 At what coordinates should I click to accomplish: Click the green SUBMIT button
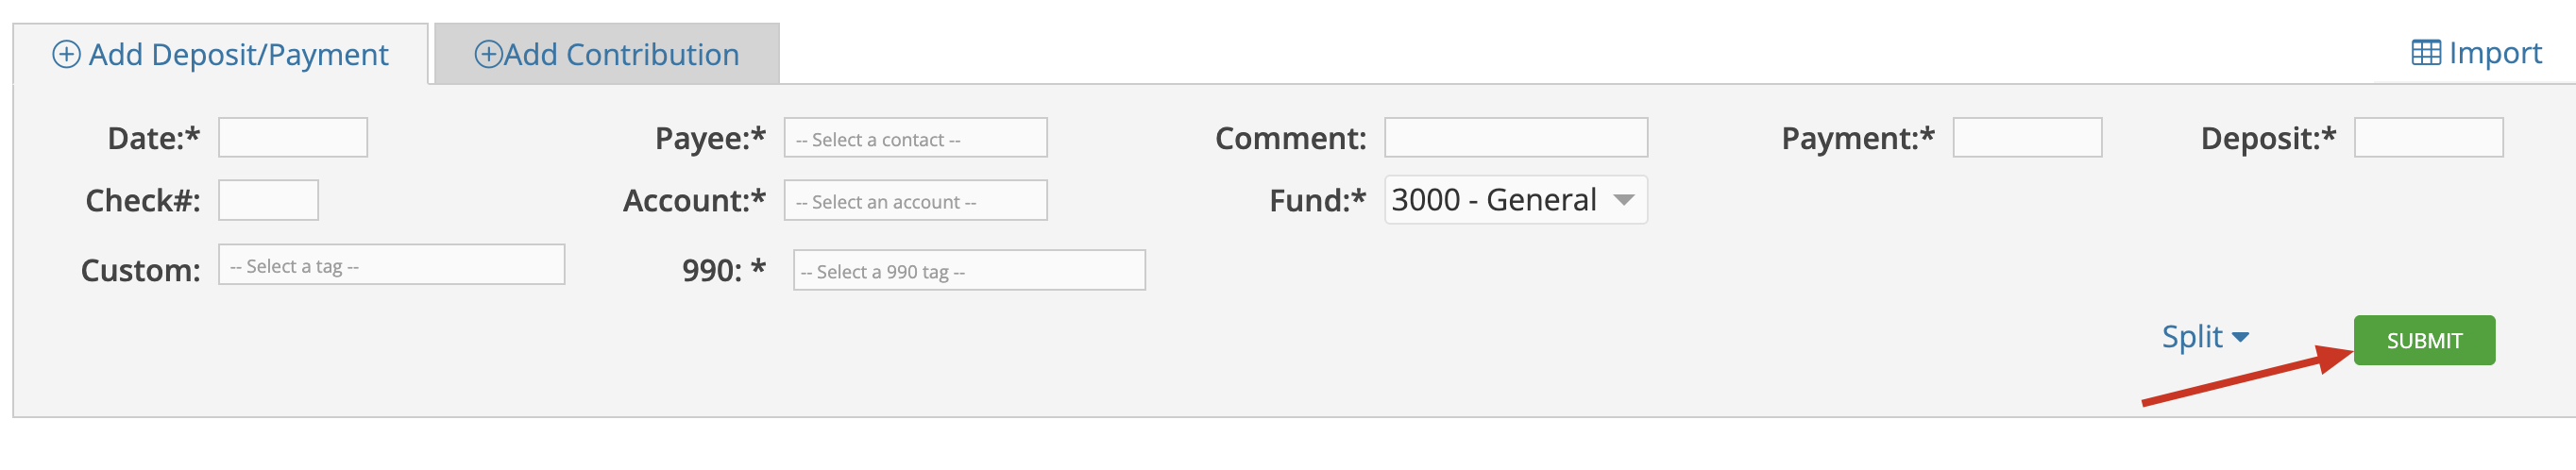(2424, 340)
